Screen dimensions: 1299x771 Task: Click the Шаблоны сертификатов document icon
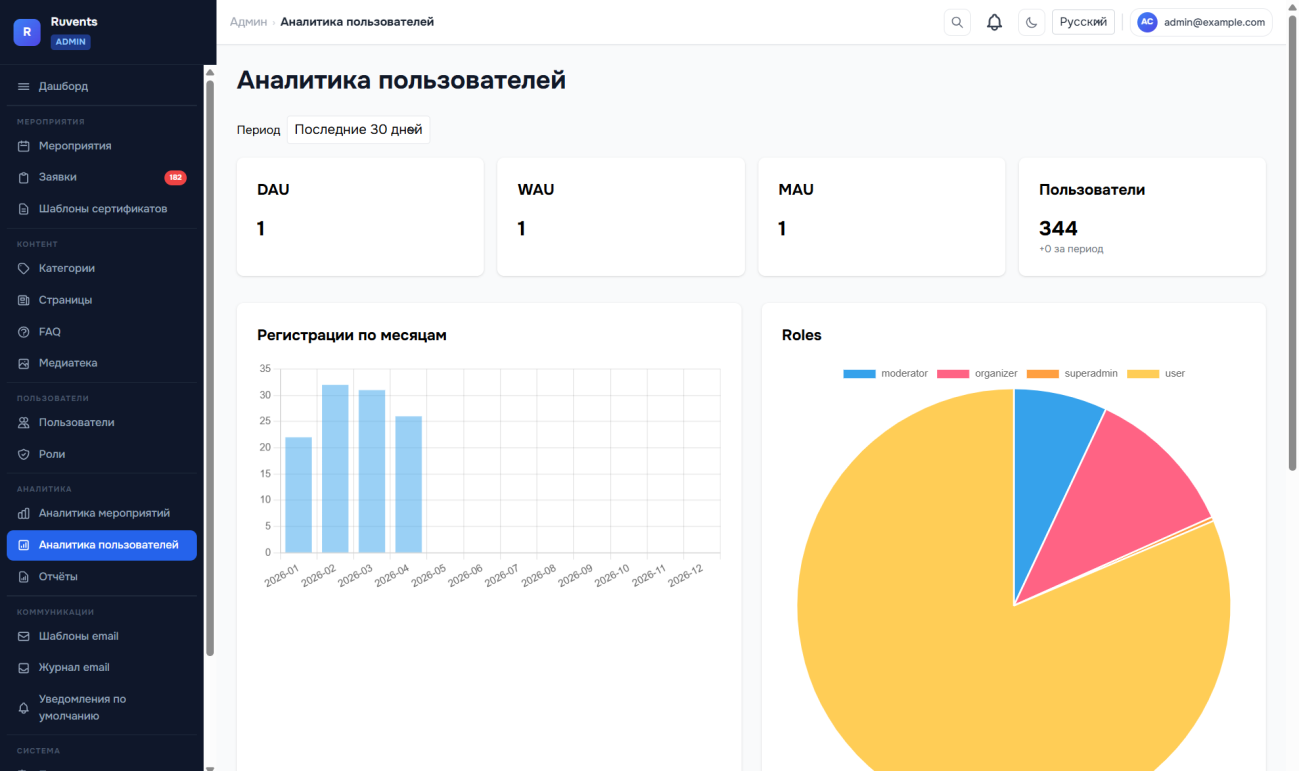(24, 209)
